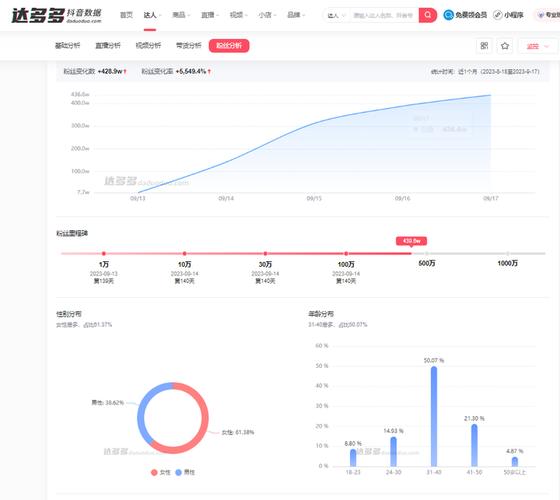Click the 09/17 x-axis label
This screenshot has width=560, height=500.
tap(491, 198)
